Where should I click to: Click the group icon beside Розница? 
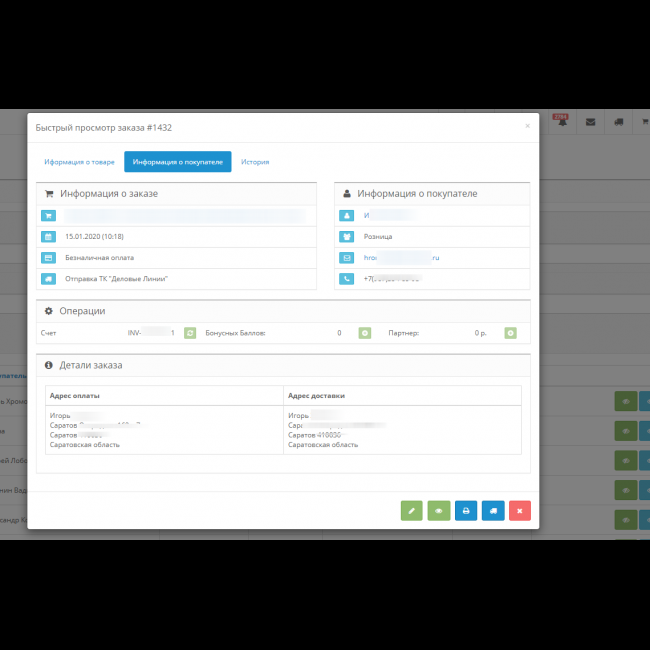pos(346,237)
